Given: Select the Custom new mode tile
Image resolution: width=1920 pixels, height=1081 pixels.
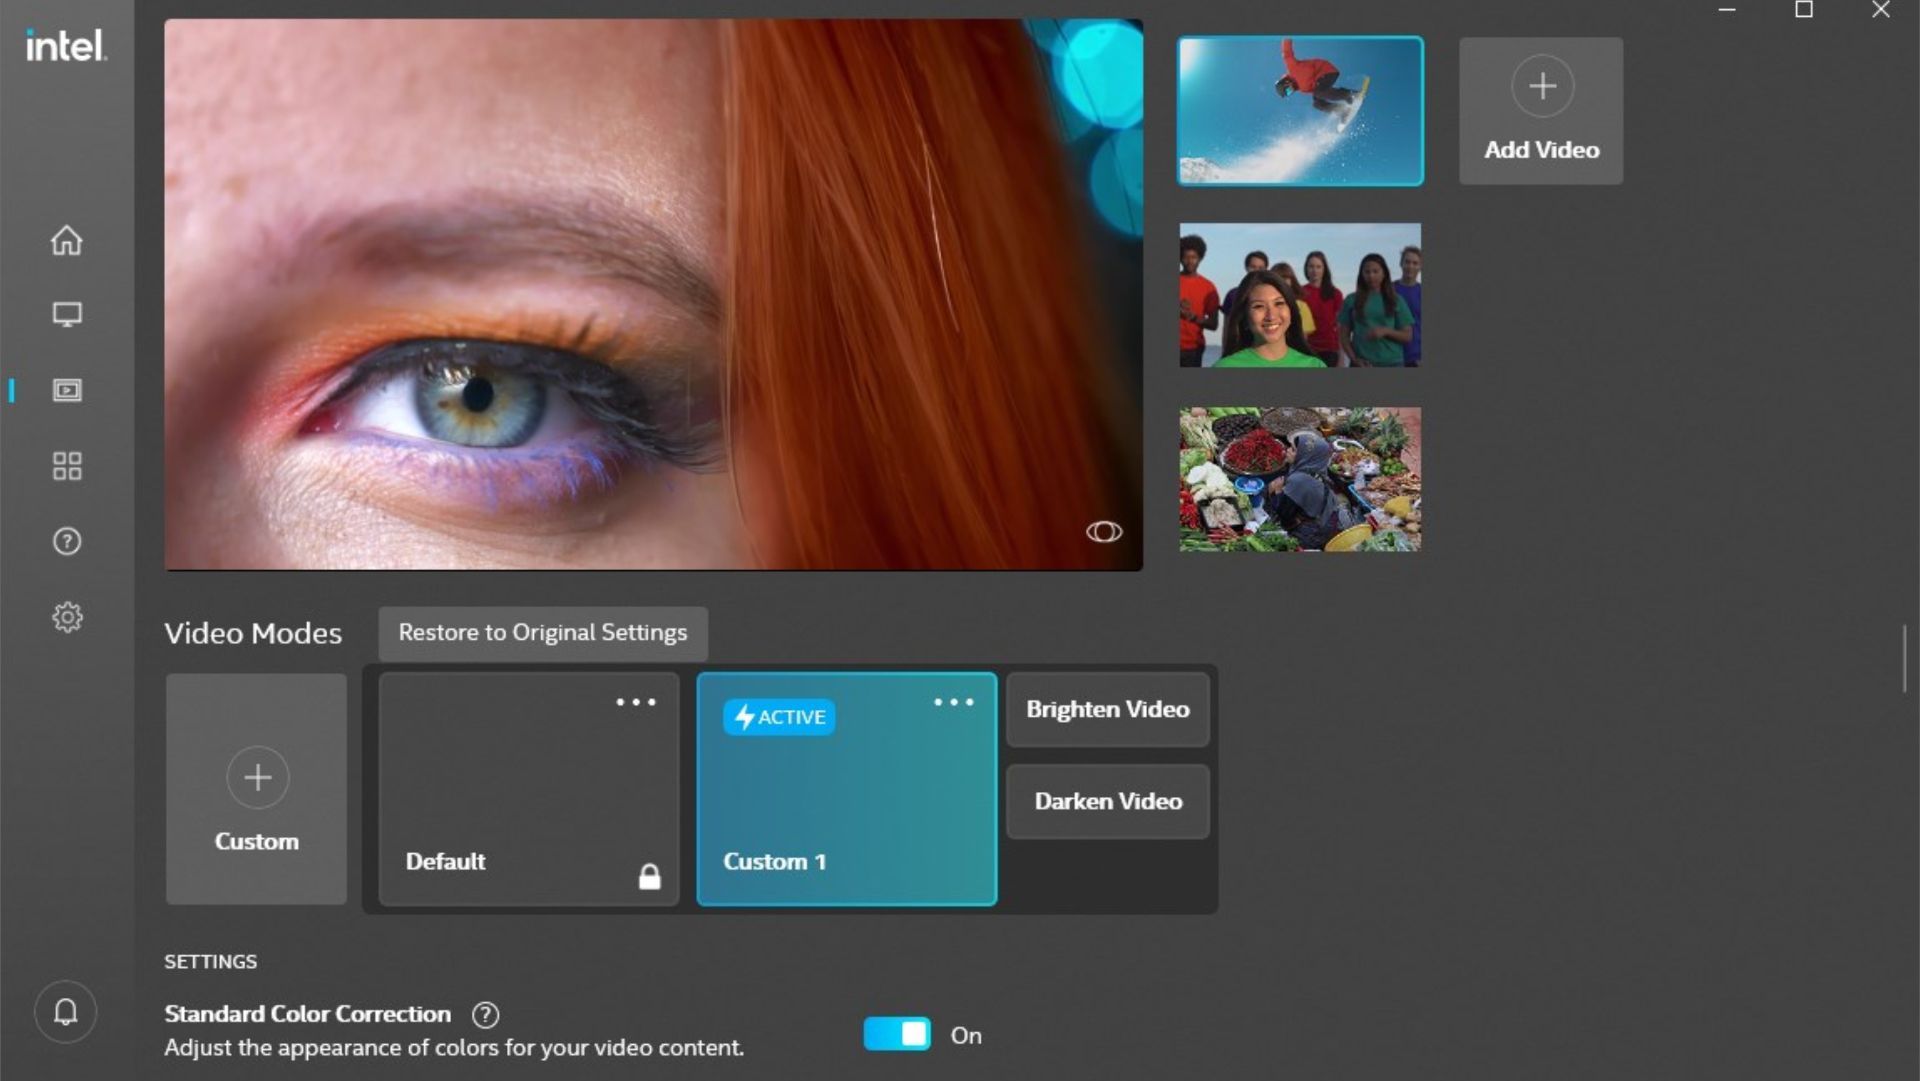Looking at the screenshot, I should pos(256,787).
